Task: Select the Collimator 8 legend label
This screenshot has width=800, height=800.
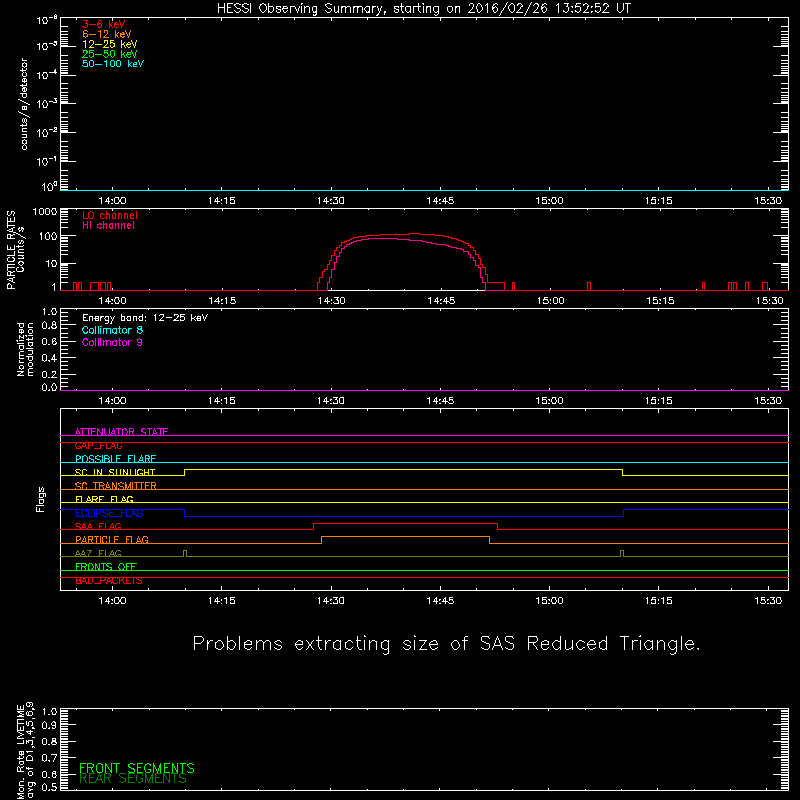Action: click(x=112, y=330)
